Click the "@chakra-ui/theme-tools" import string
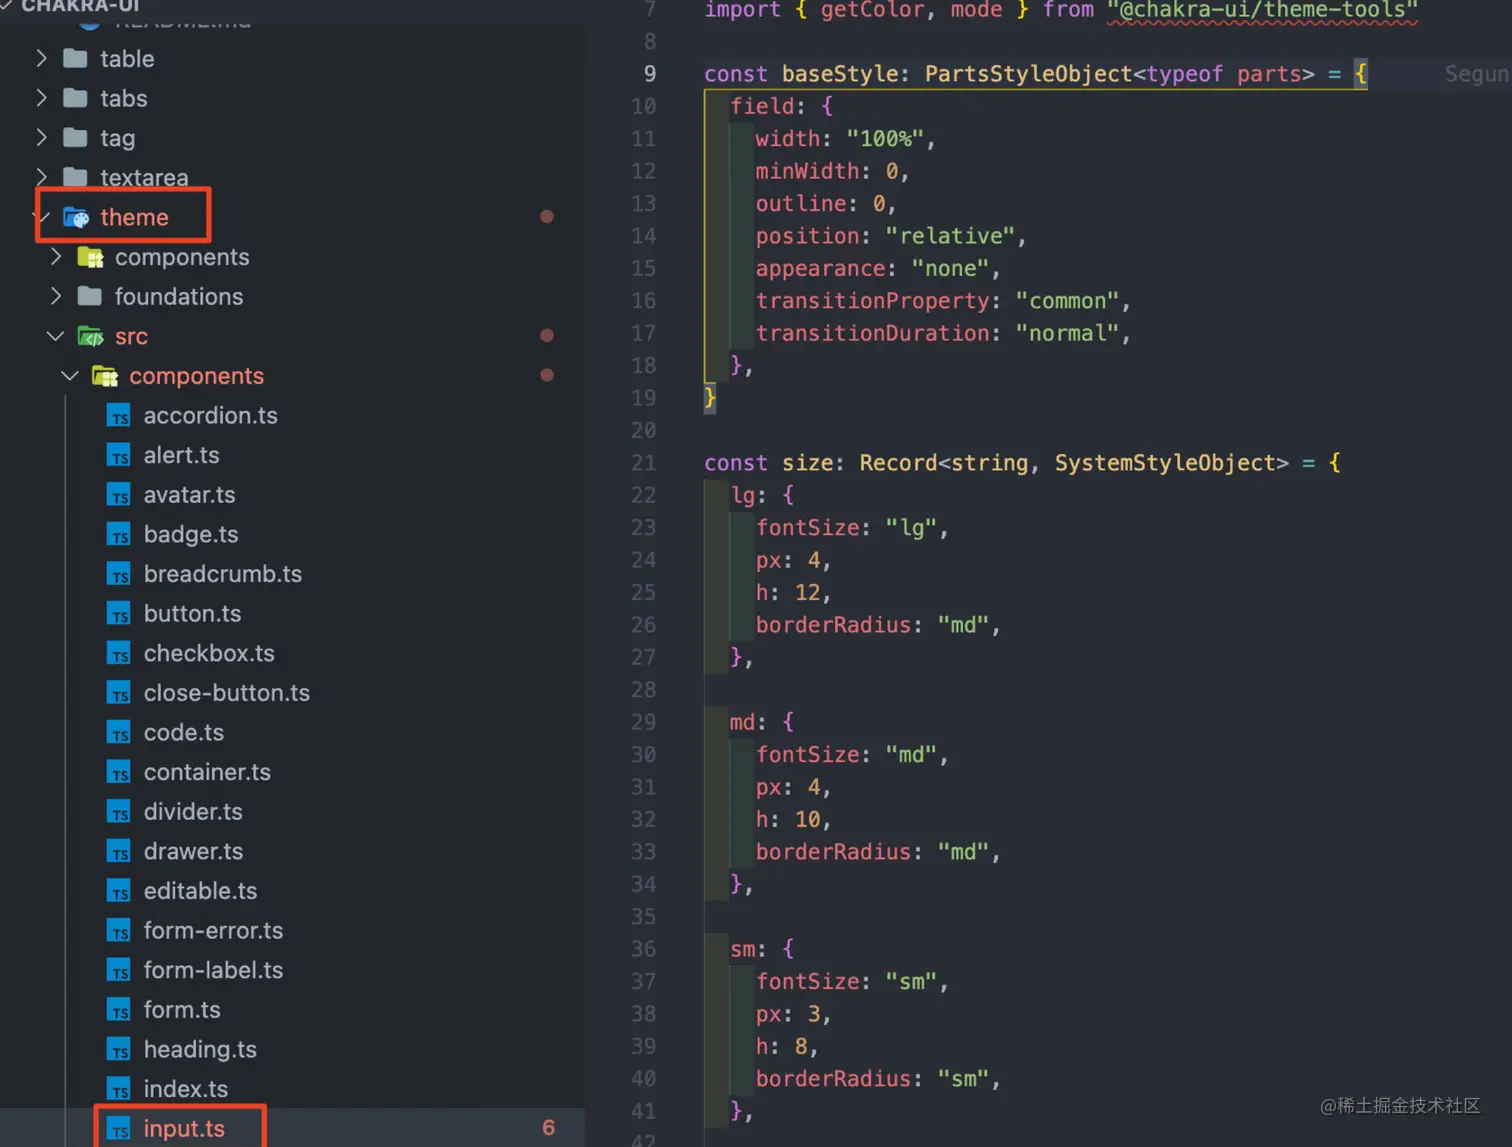This screenshot has height=1147, width=1512. point(1262,10)
